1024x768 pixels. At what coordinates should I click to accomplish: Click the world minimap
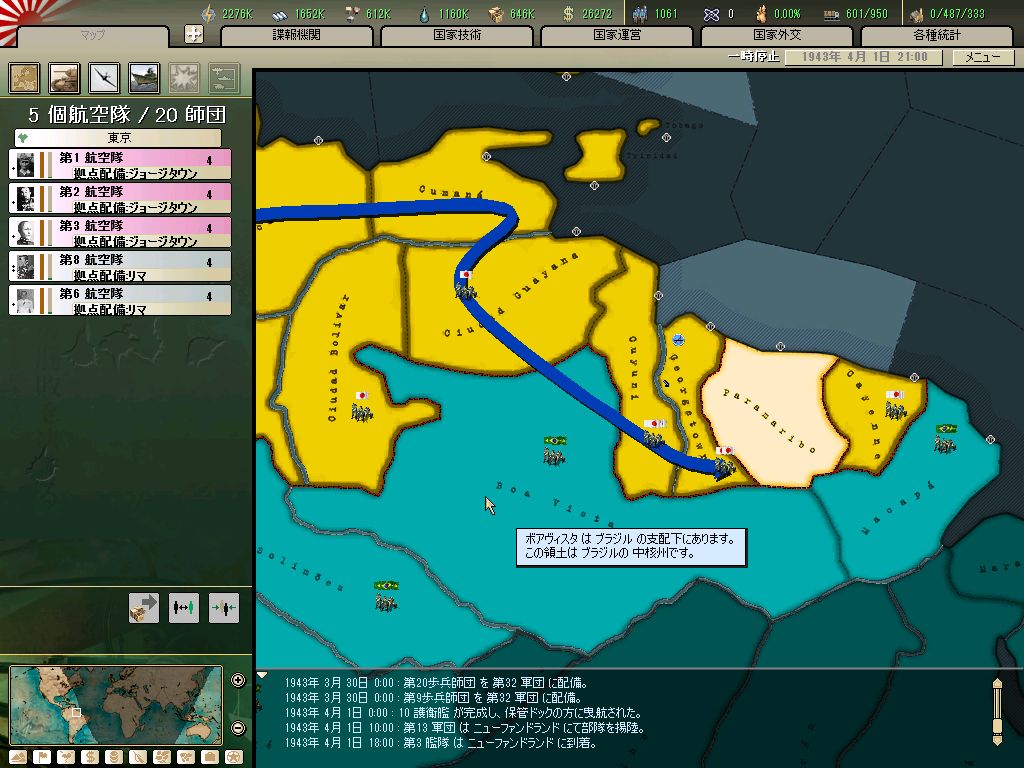(x=116, y=705)
